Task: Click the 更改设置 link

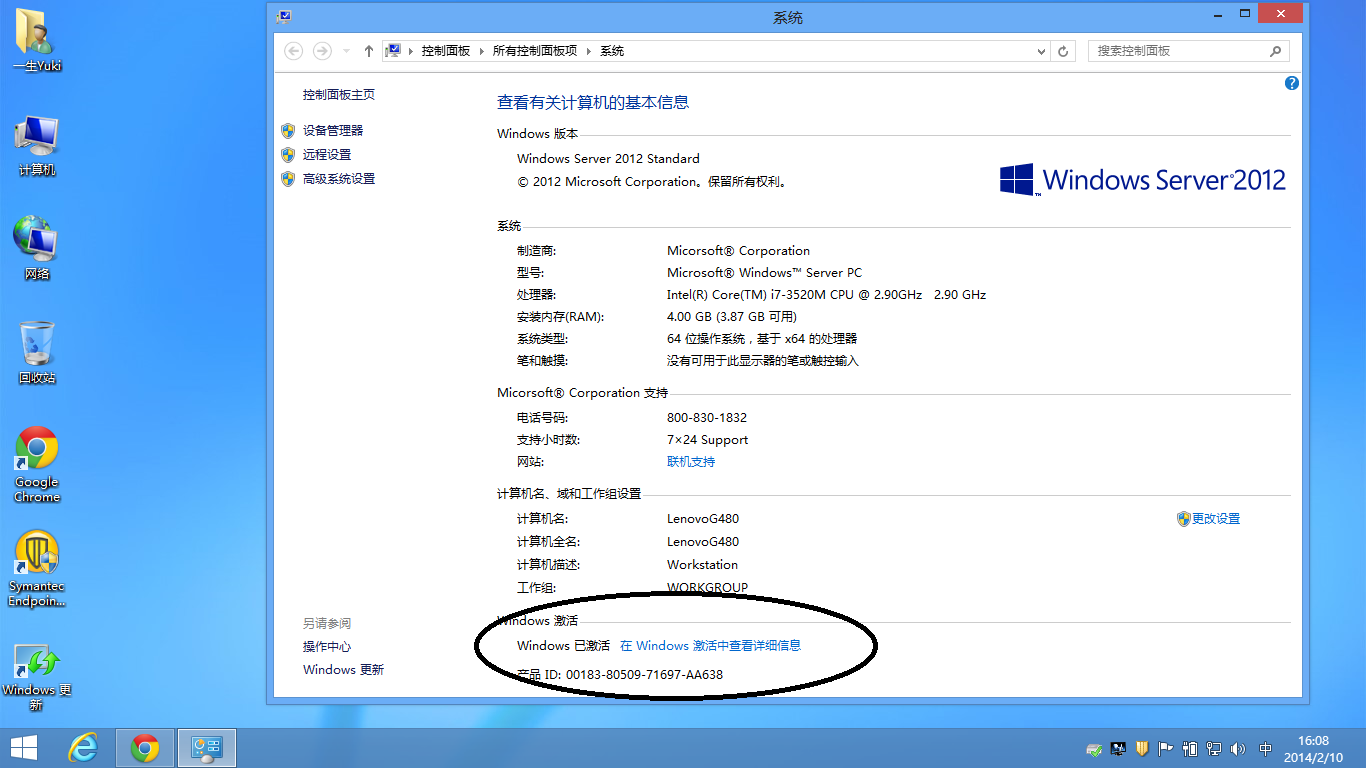Action: [1216, 519]
